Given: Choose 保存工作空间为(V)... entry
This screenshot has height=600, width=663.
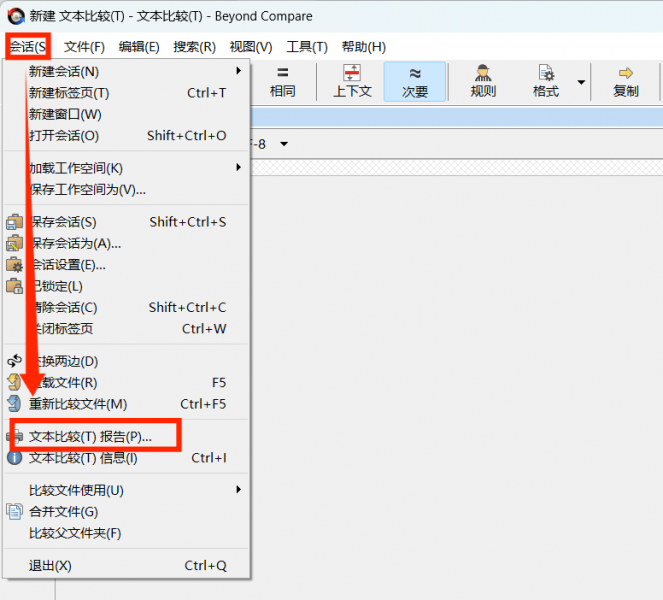Looking at the screenshot, I should pos(127,189).
